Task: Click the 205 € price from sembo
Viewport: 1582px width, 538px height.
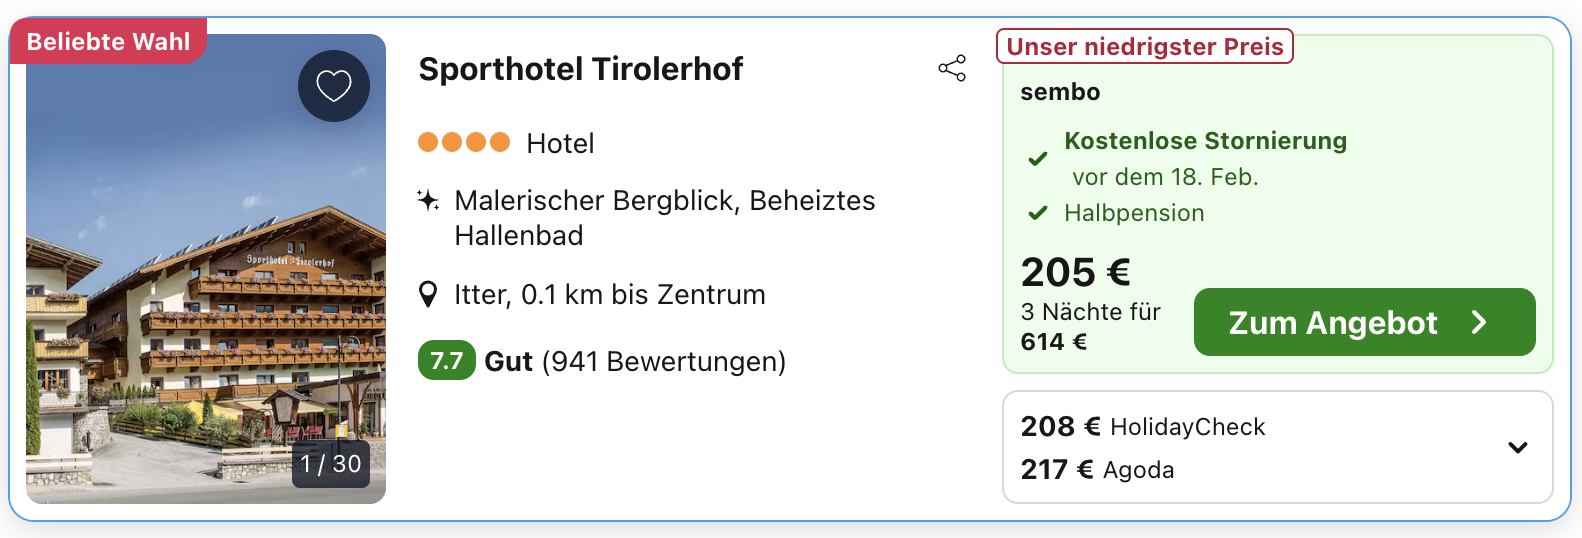Action: (x=1075, y=272)
